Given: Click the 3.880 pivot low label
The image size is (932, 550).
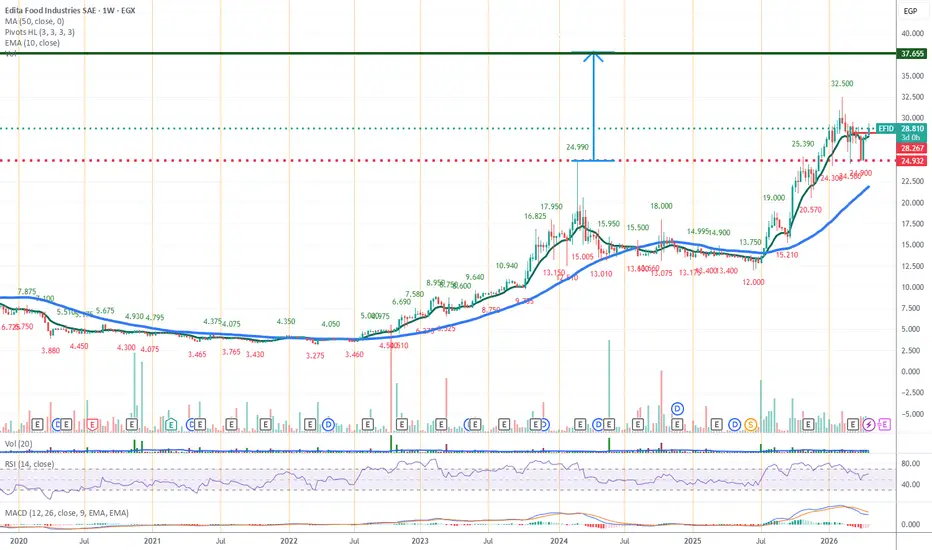Looking at the screenshot, I should [x=51, y=350].
